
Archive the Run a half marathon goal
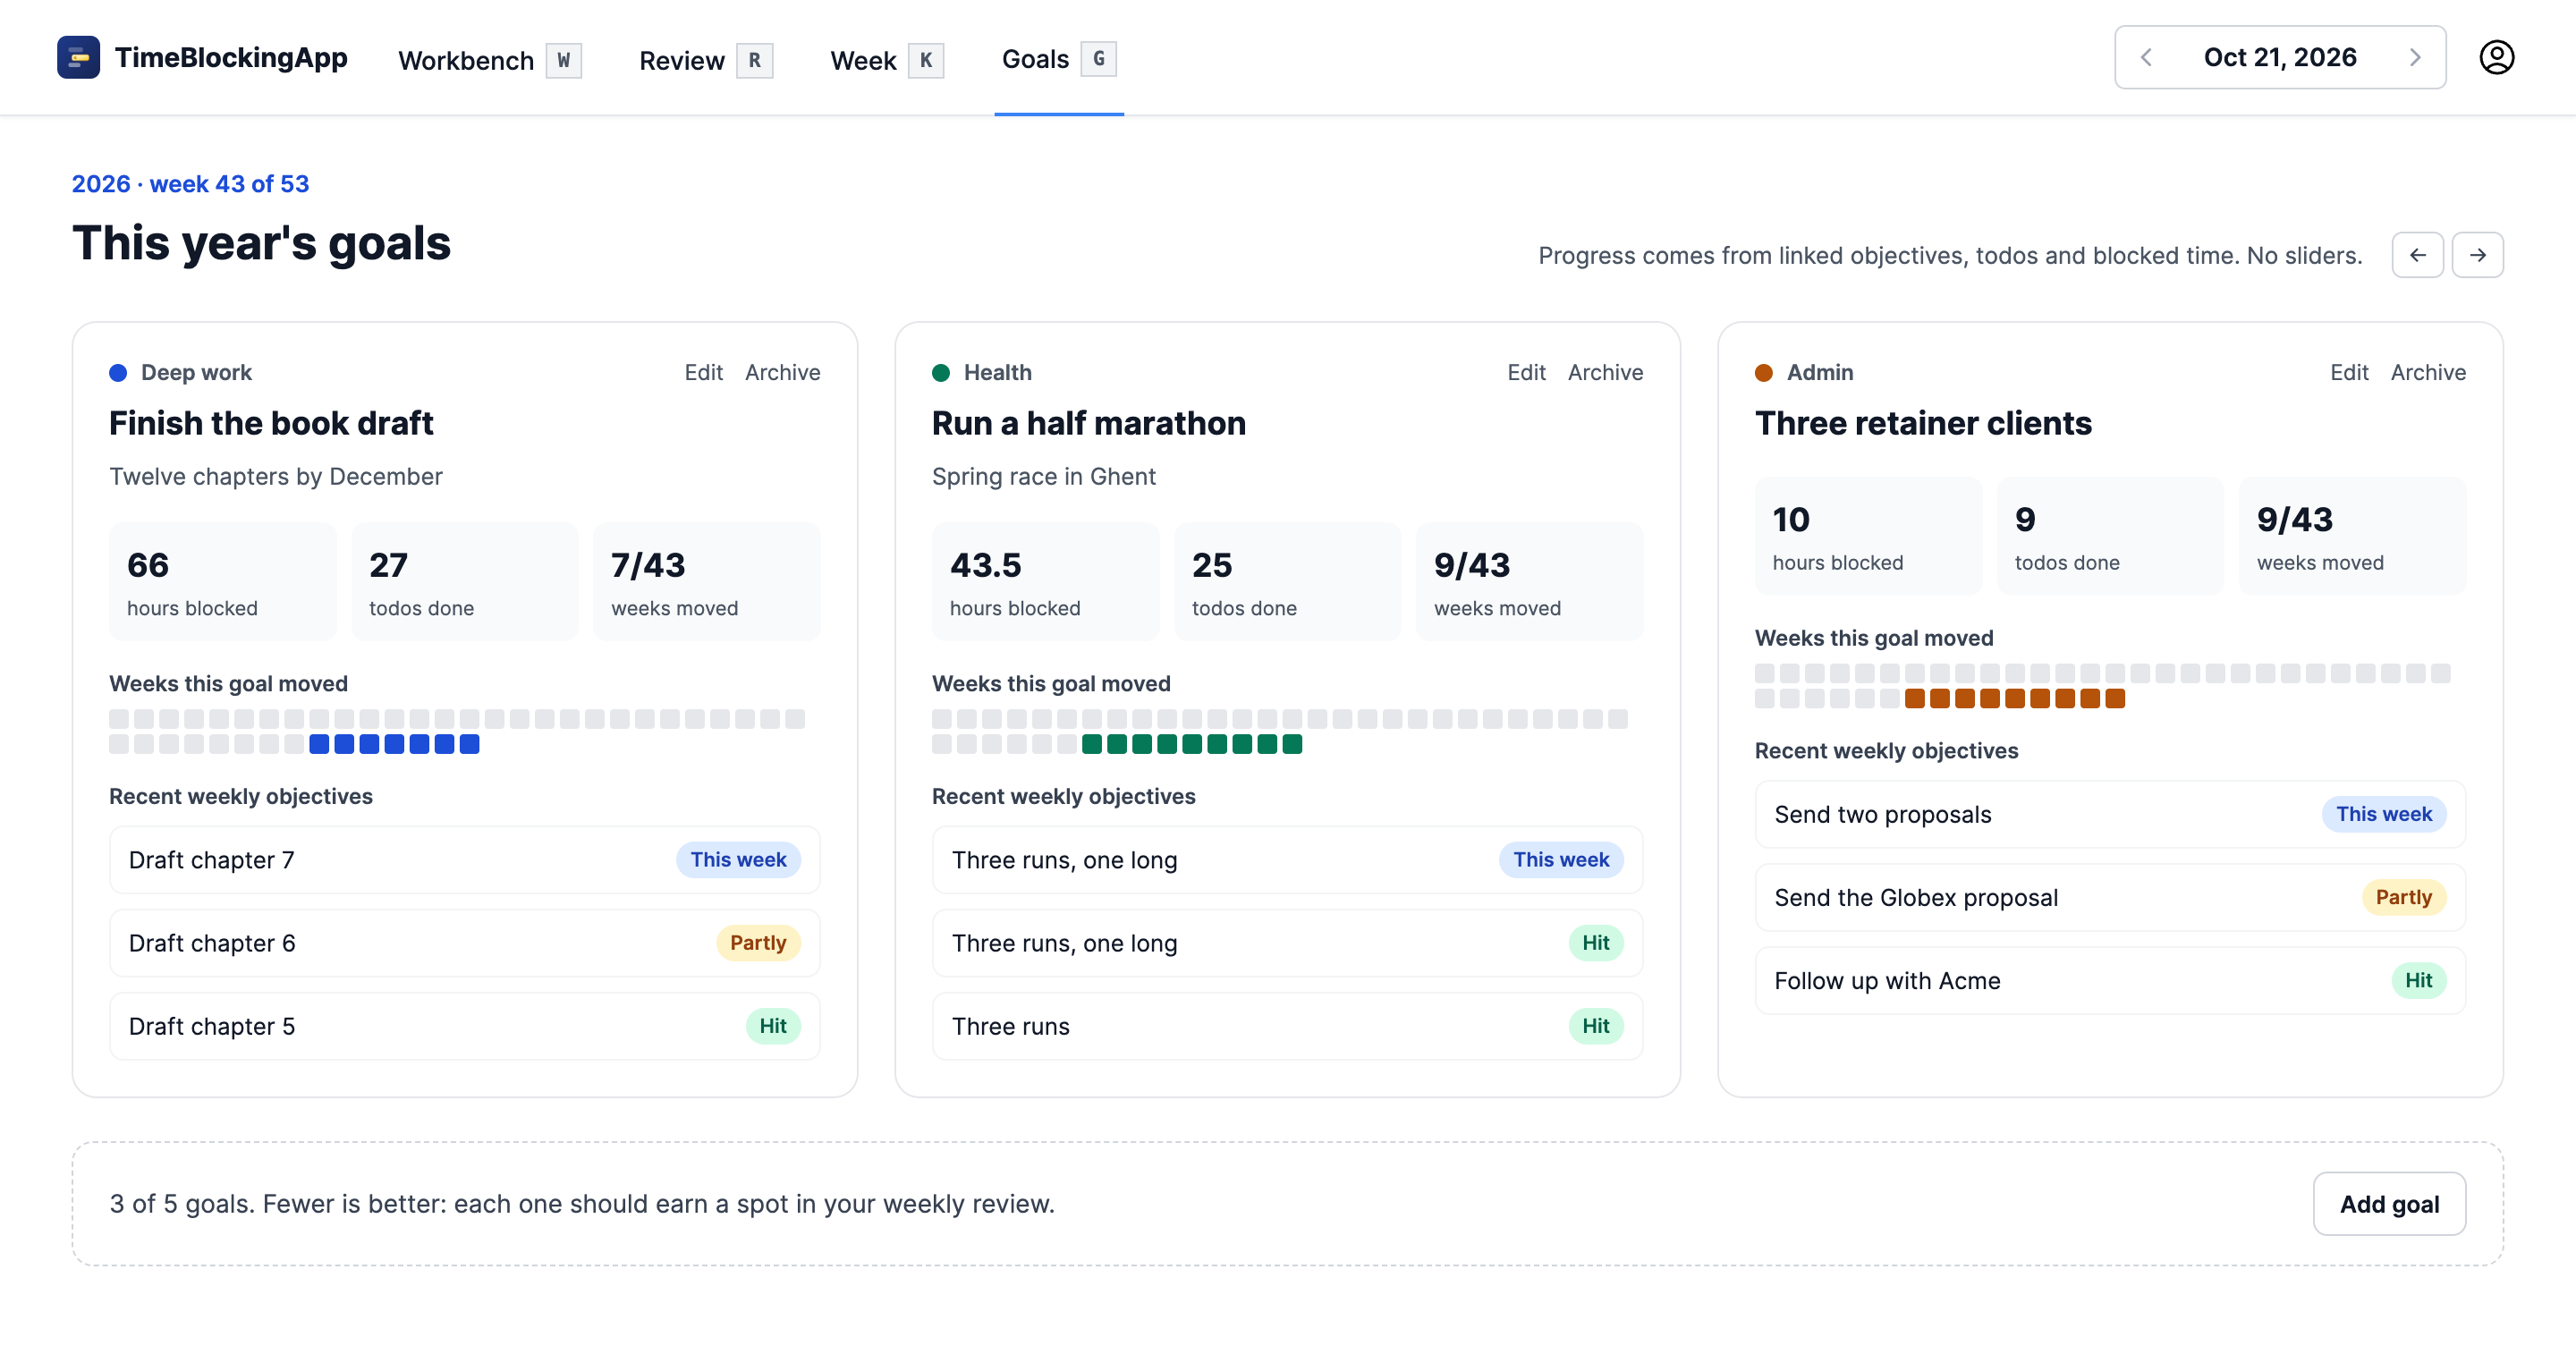1605,372
